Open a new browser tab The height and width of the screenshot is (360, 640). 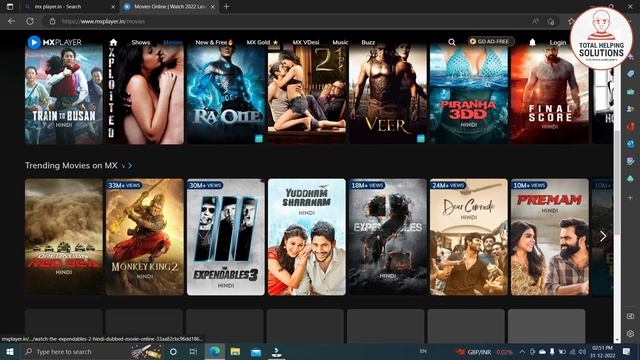(226, 7)
